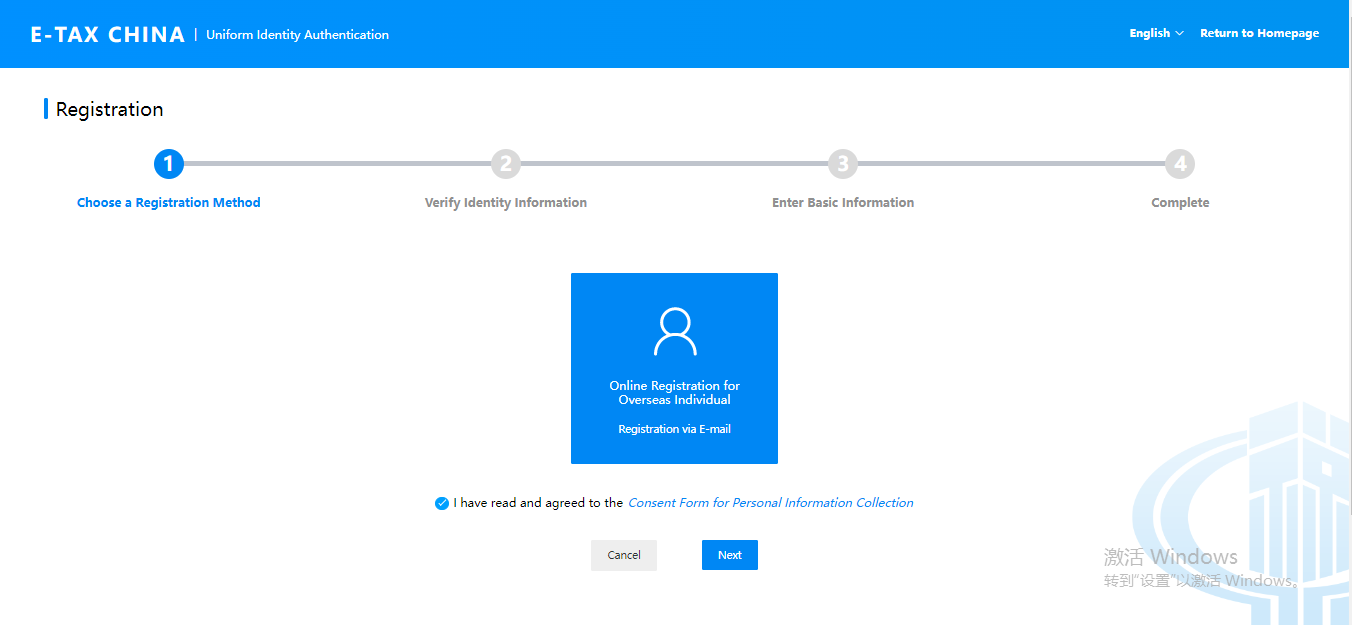This screenshot has width=1352, height=625.
Task: Click the person icon on registration tile
Action: [674, 332]
